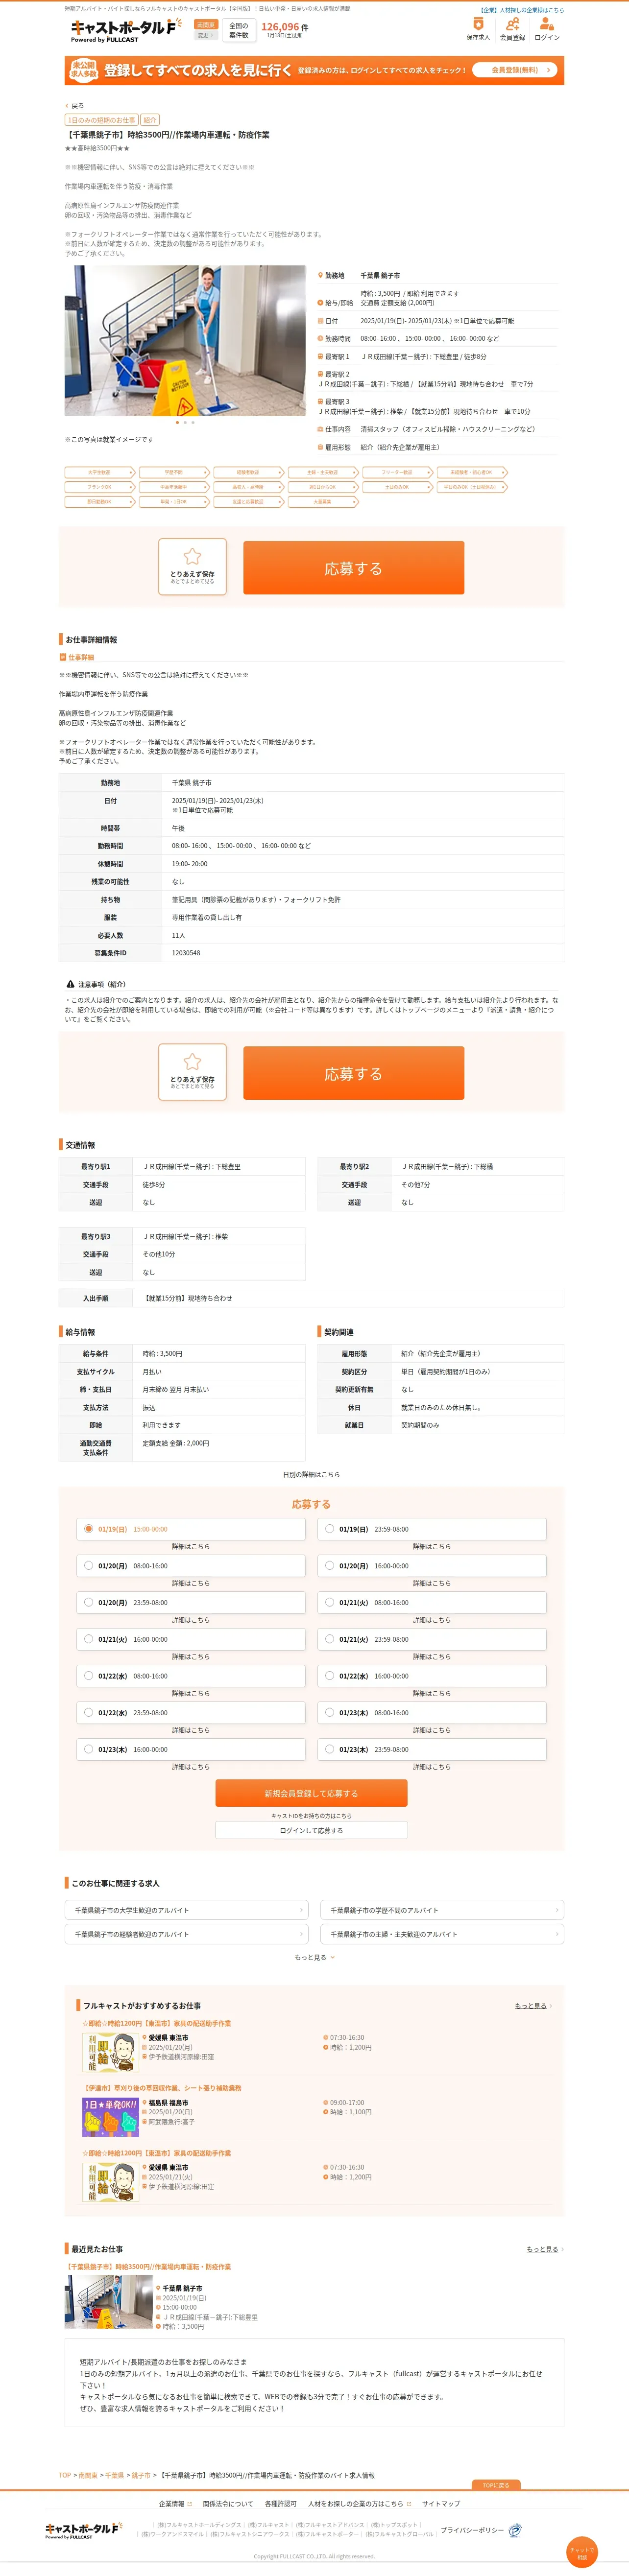Open the チャットで相談 chat bubble
The height and width of the screenshot is (2576, 629).
[581, 2552]
